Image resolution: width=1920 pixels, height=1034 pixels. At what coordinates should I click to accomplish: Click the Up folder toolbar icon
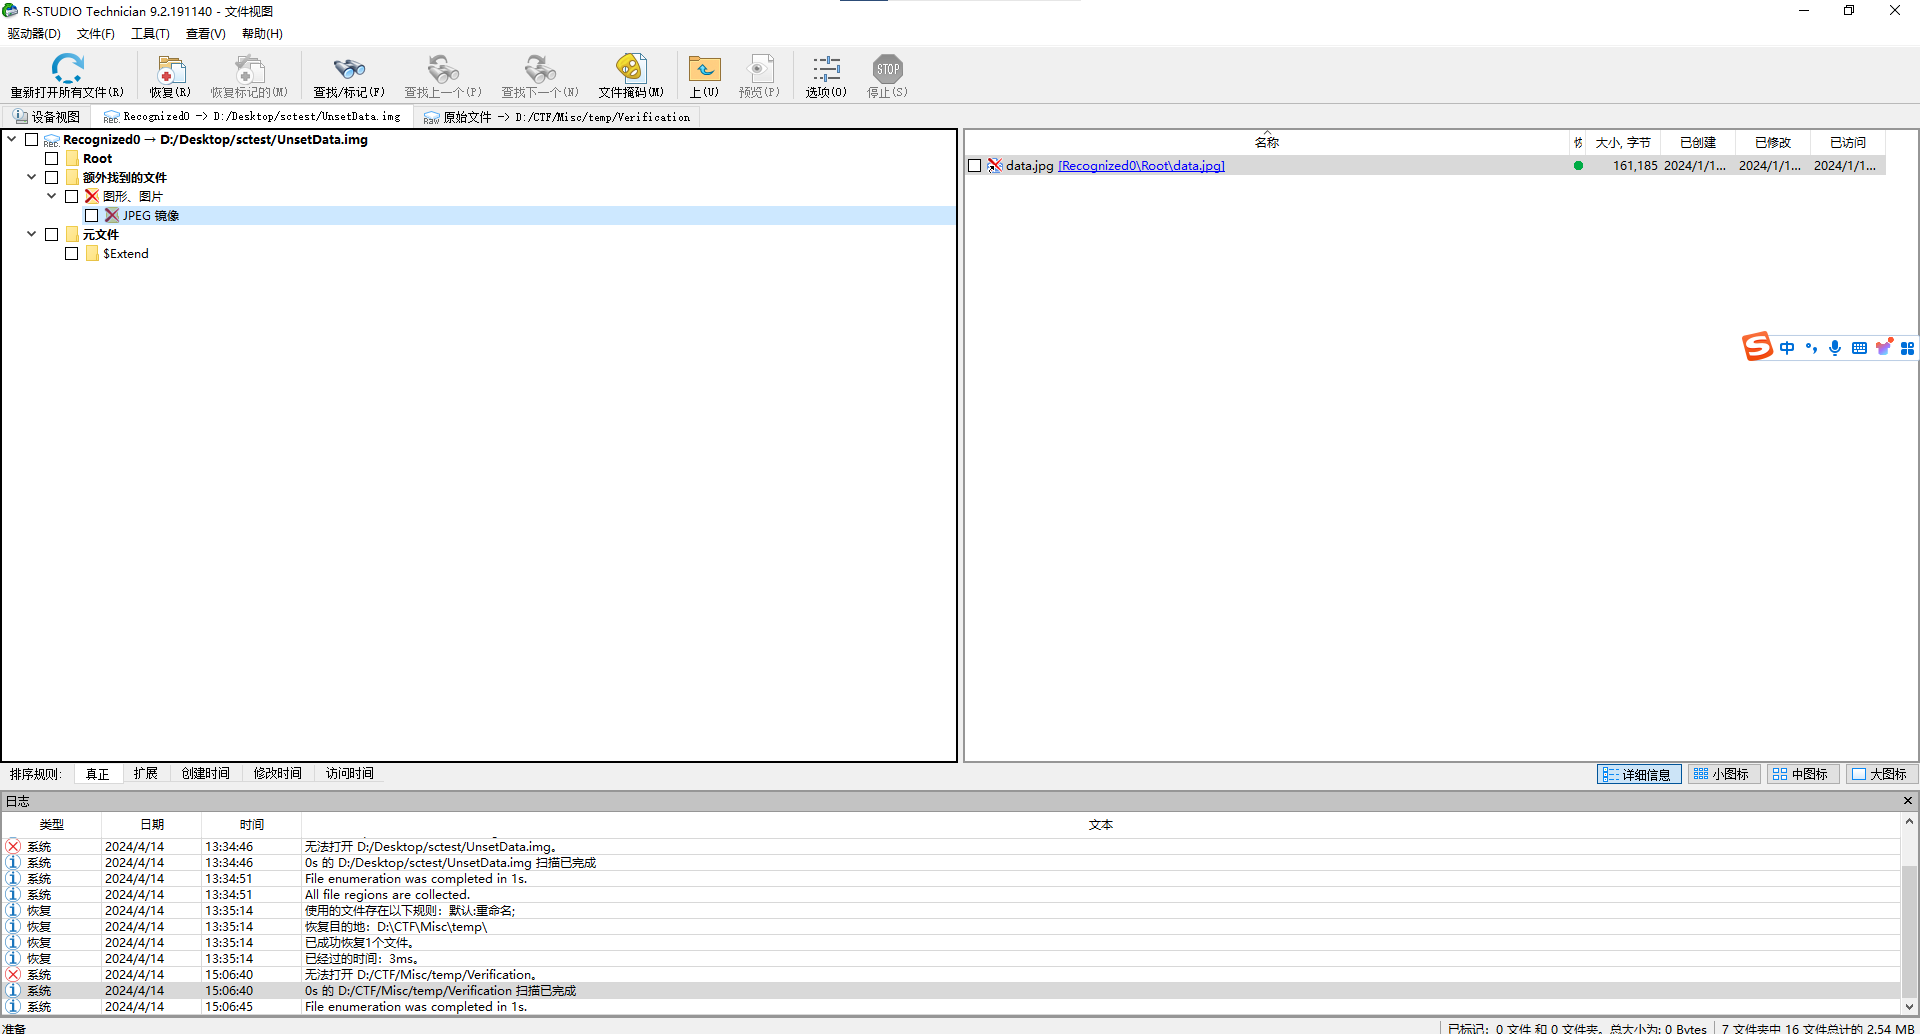[x=704, y=70]
